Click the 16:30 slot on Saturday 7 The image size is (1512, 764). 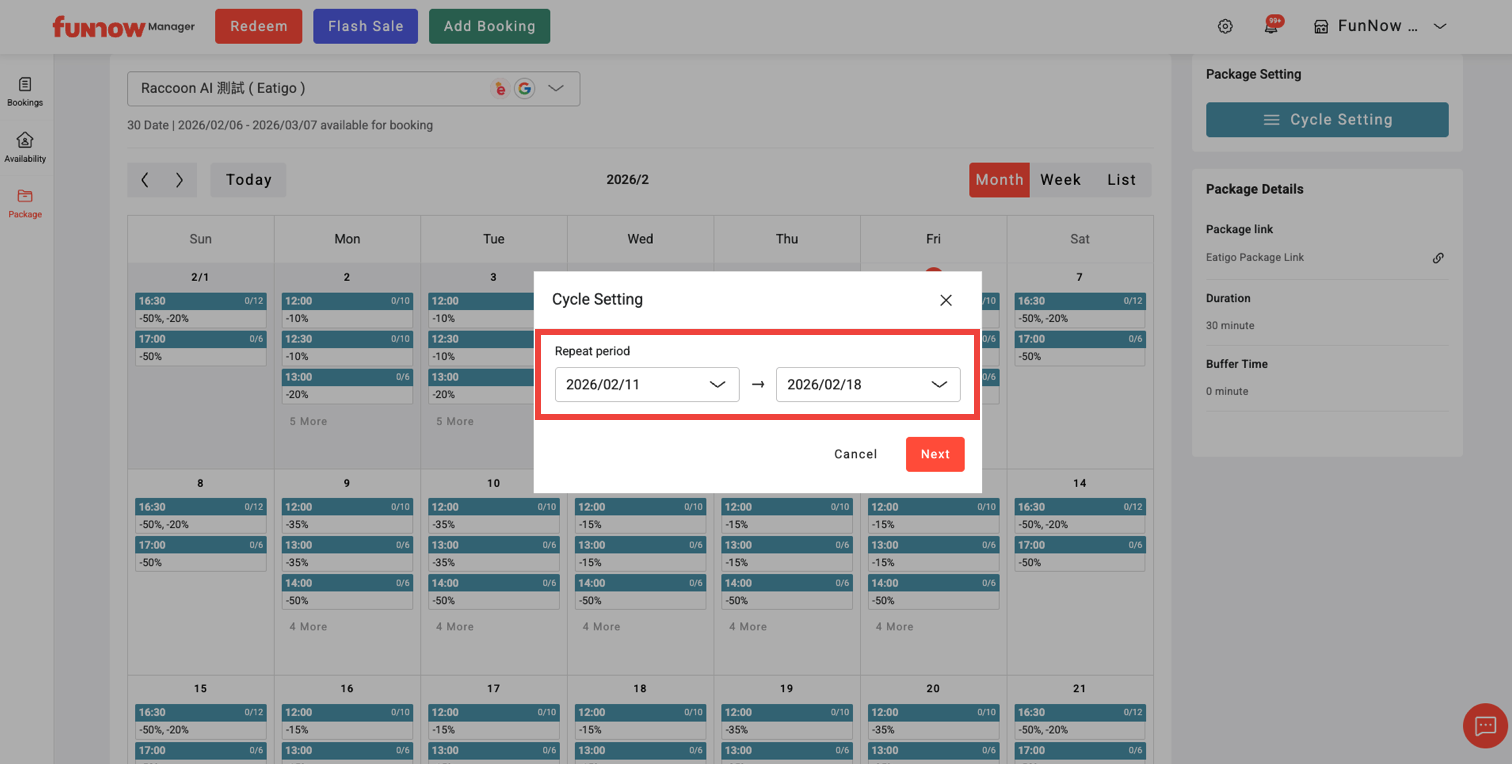(x=1080, y=301)
